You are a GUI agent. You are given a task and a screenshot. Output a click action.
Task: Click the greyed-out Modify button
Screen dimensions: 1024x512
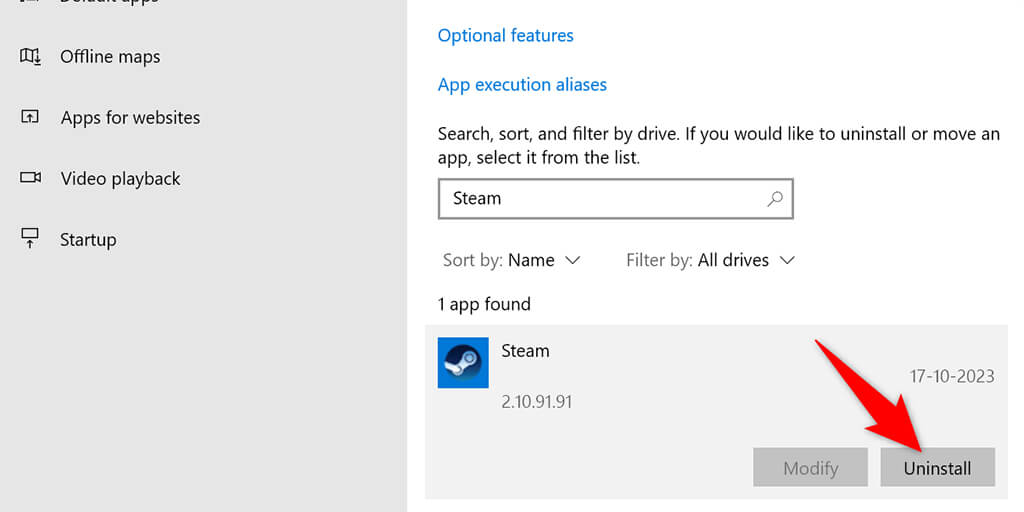pyautogui.click(x=809, y=467)
